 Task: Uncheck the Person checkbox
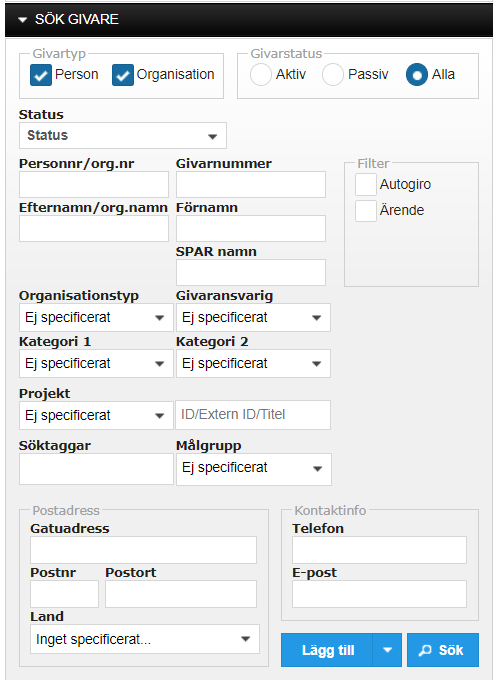41,75
